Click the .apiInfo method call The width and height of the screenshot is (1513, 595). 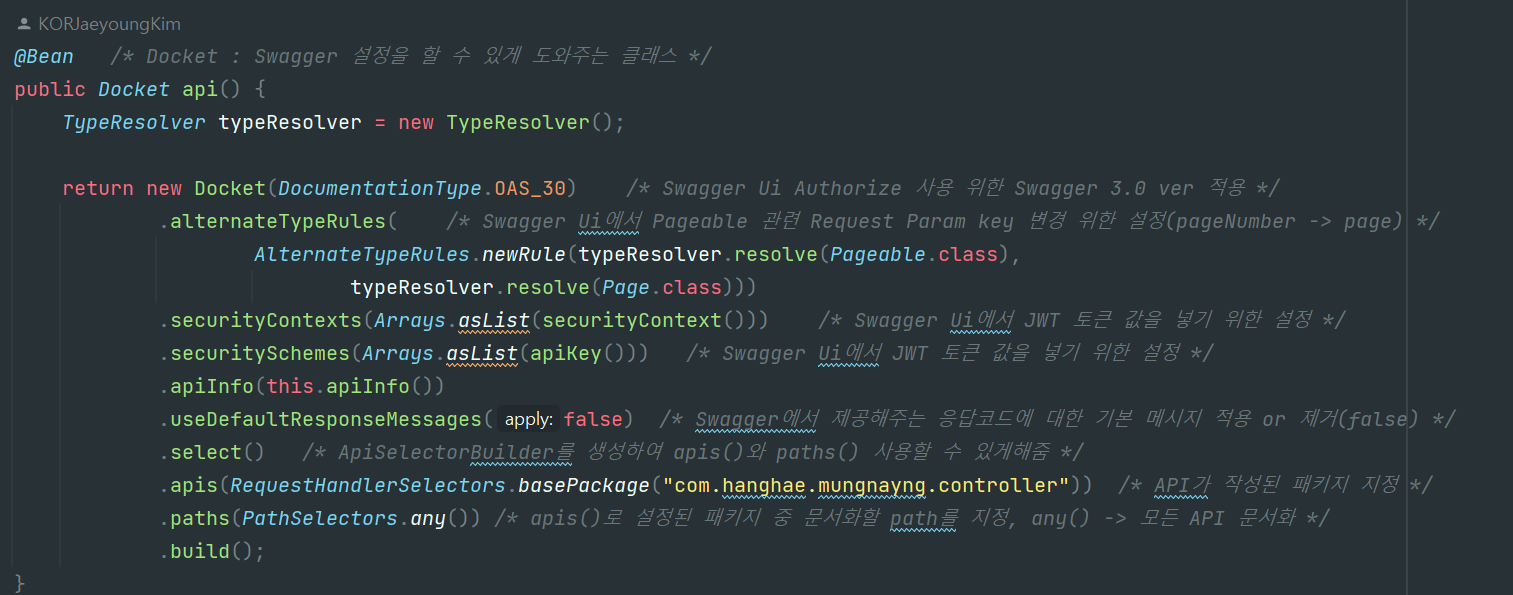(x=206, y=386)
